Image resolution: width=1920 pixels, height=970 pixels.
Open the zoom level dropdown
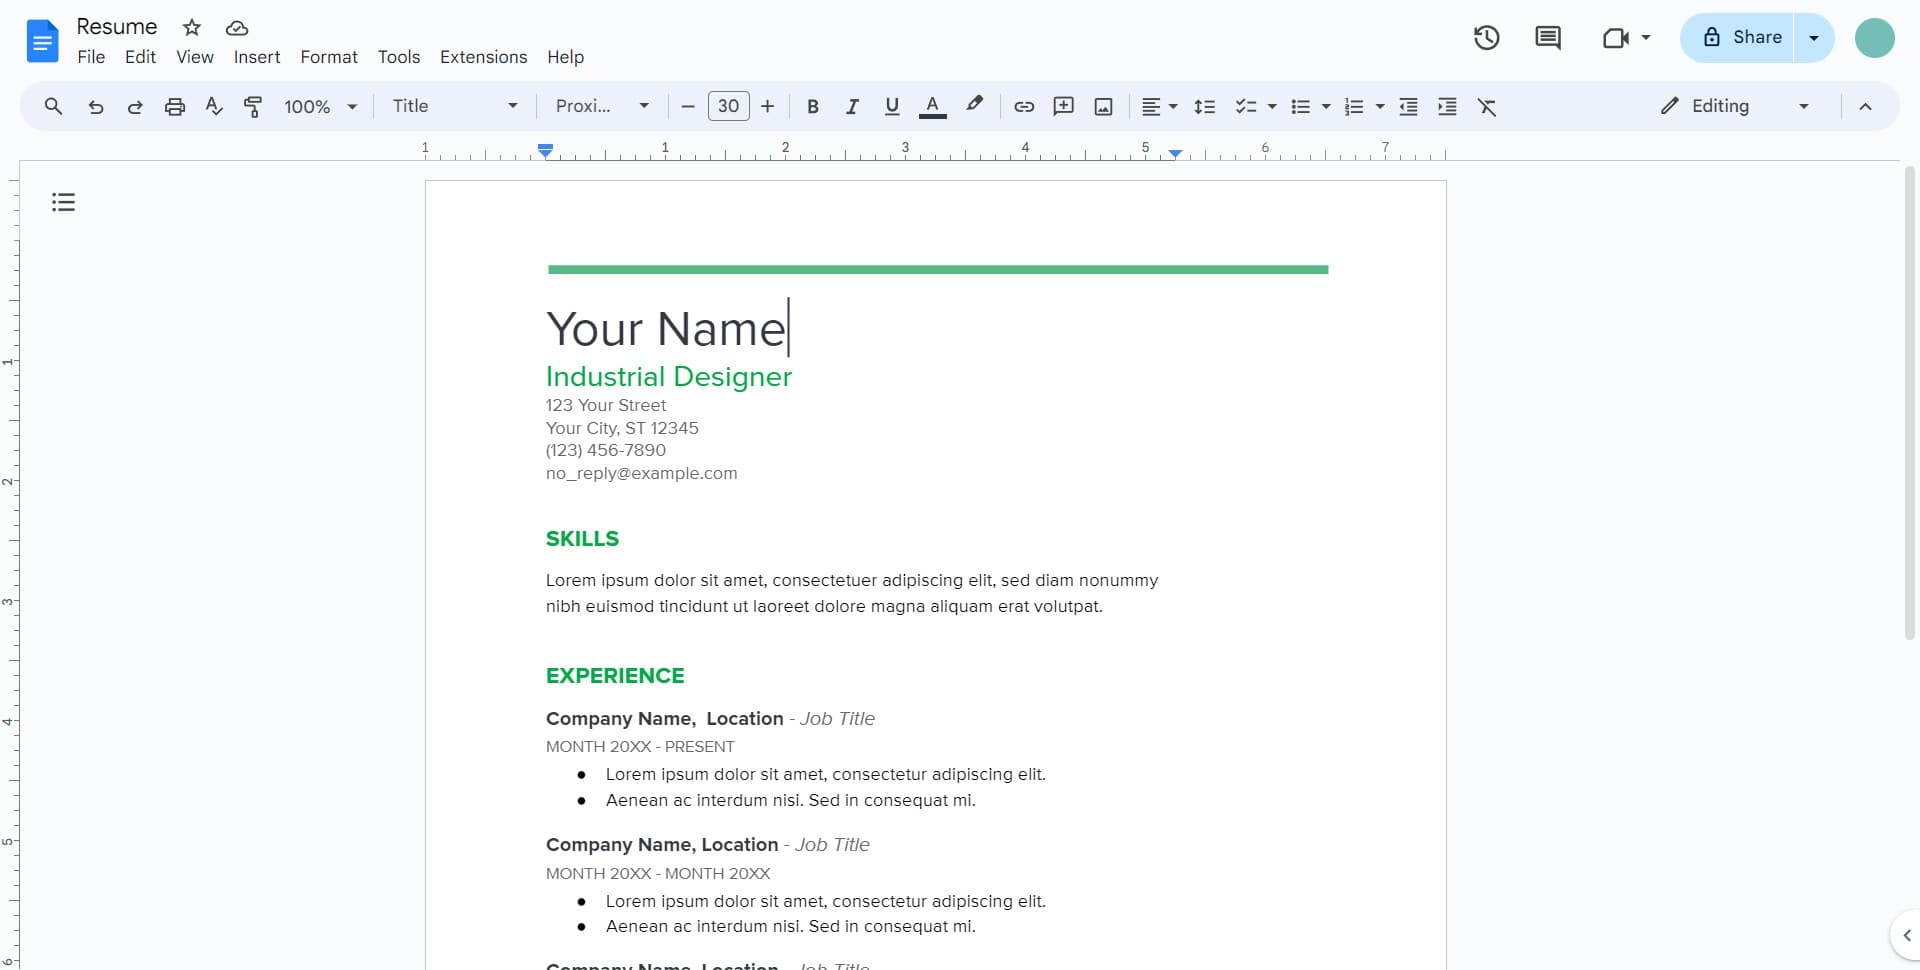coord(318,106)
